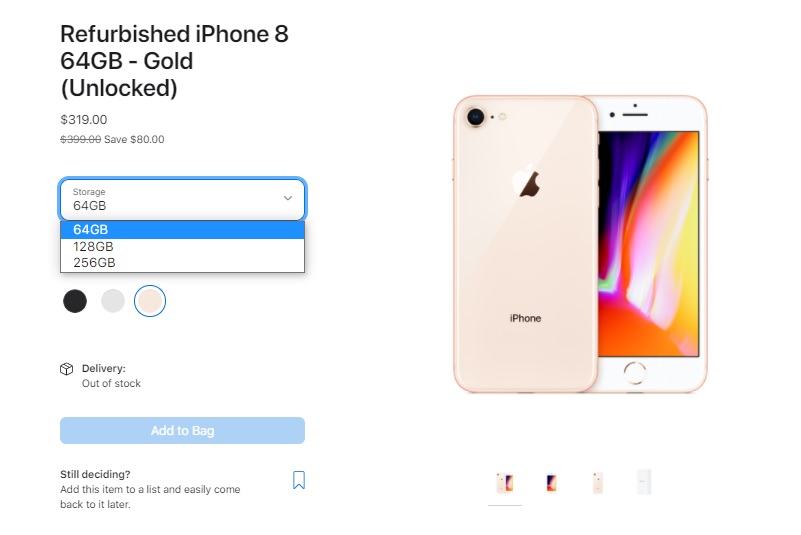Select the Gold color swatch

150,301
